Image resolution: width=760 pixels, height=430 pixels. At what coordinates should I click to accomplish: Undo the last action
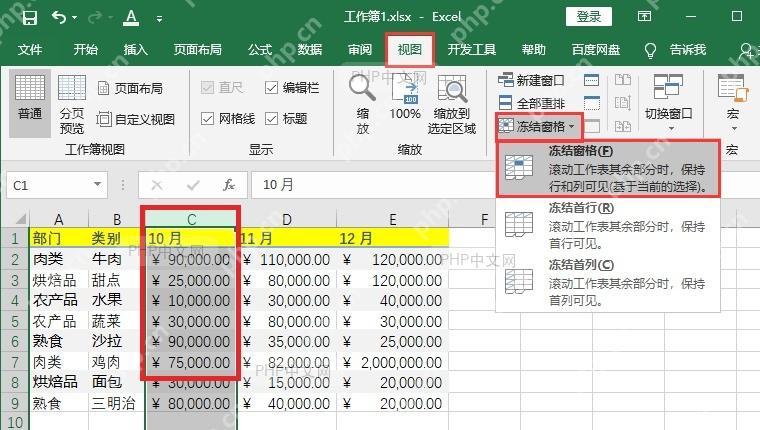point(59,17)
